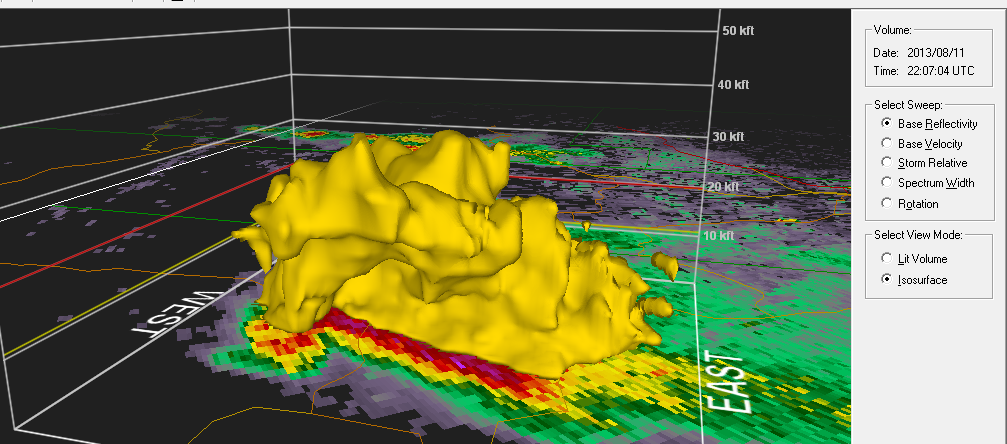Click the 10 kft altitude label

[x=717, y=236]
